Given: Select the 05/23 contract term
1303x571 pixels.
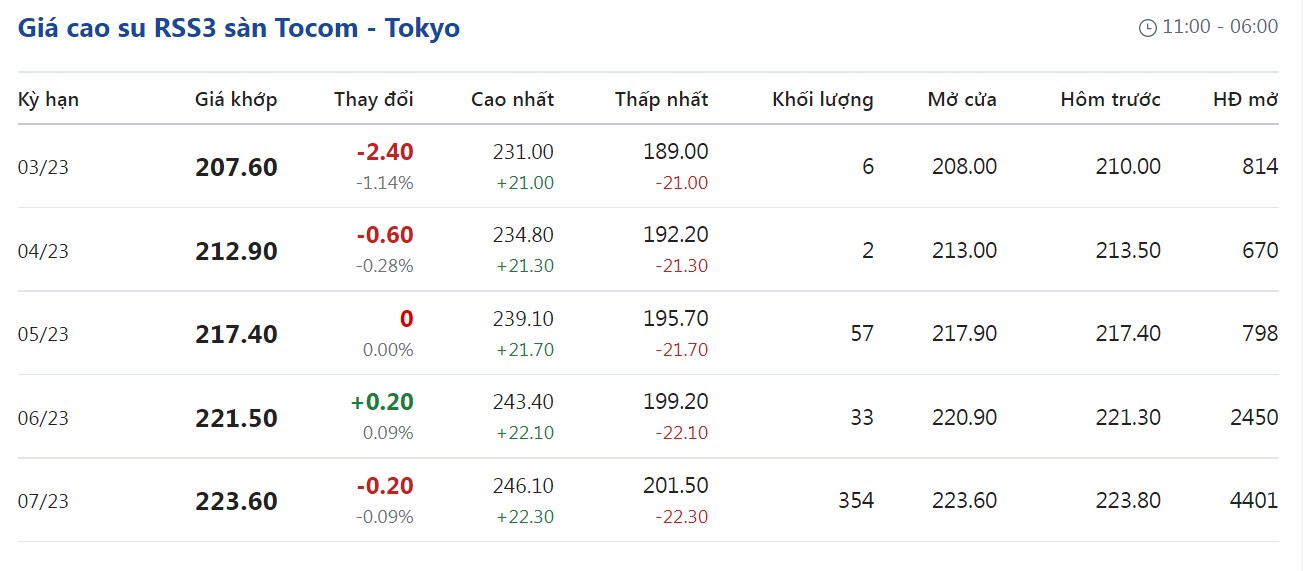Looking at the screenshot, I should [x=43, y=334].
